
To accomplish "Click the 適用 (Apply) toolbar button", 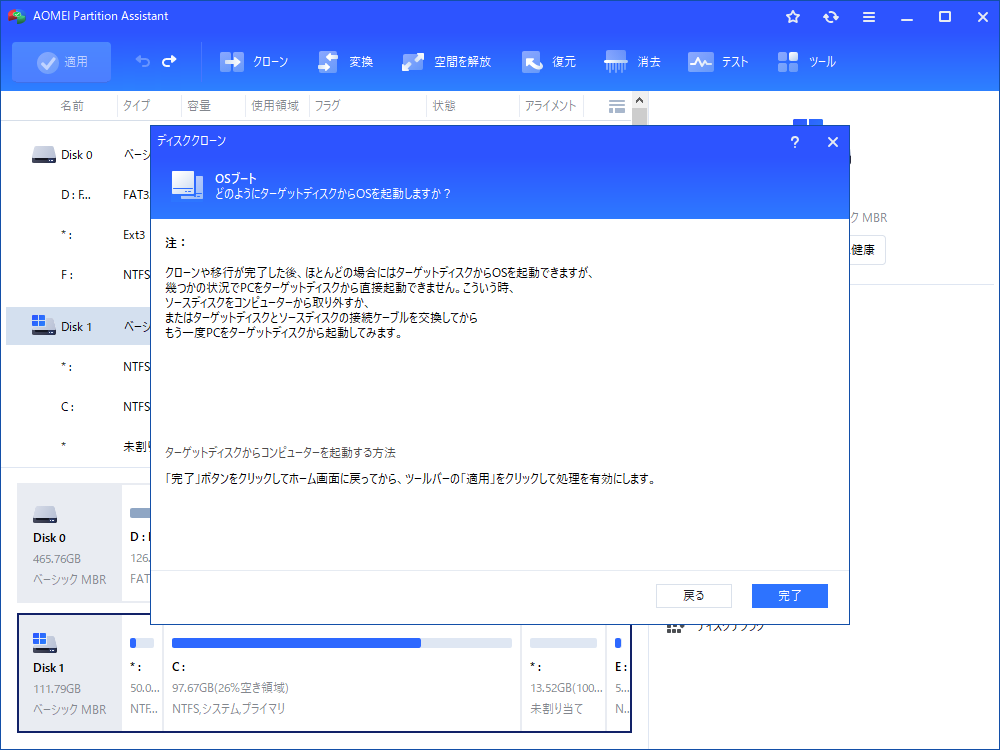I will [x=61, y=62].
